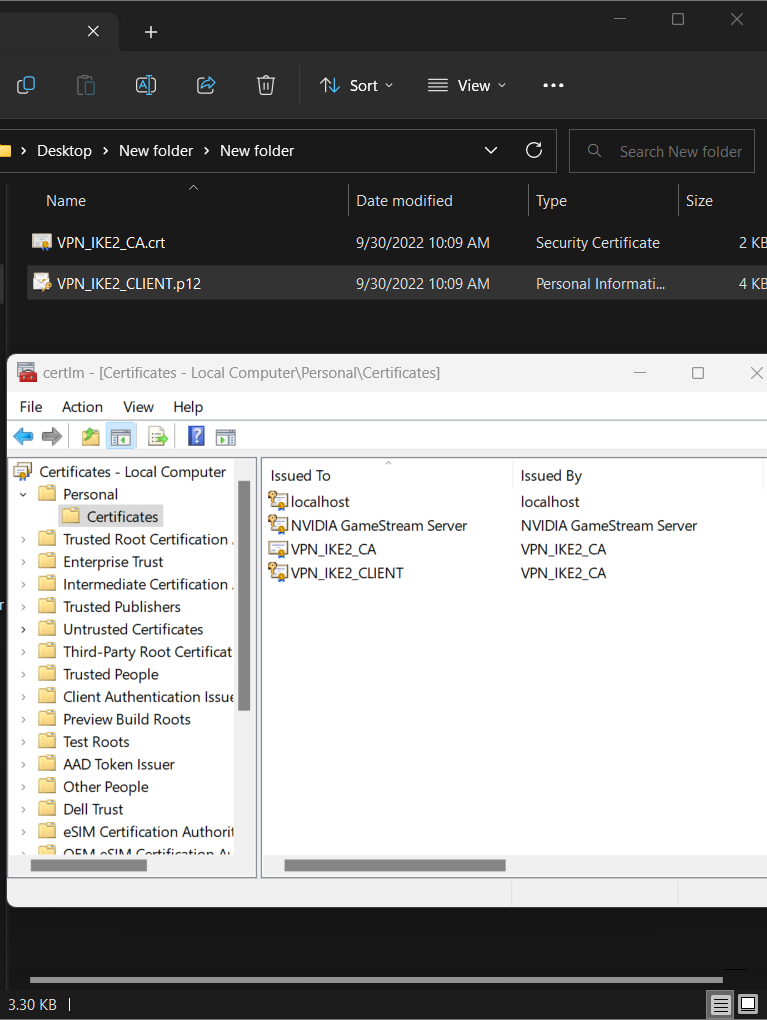This screenshot has height=1020, width=767.
Task: Select the Rename icon
Action: pyautogui.click(x=145, y=85)
